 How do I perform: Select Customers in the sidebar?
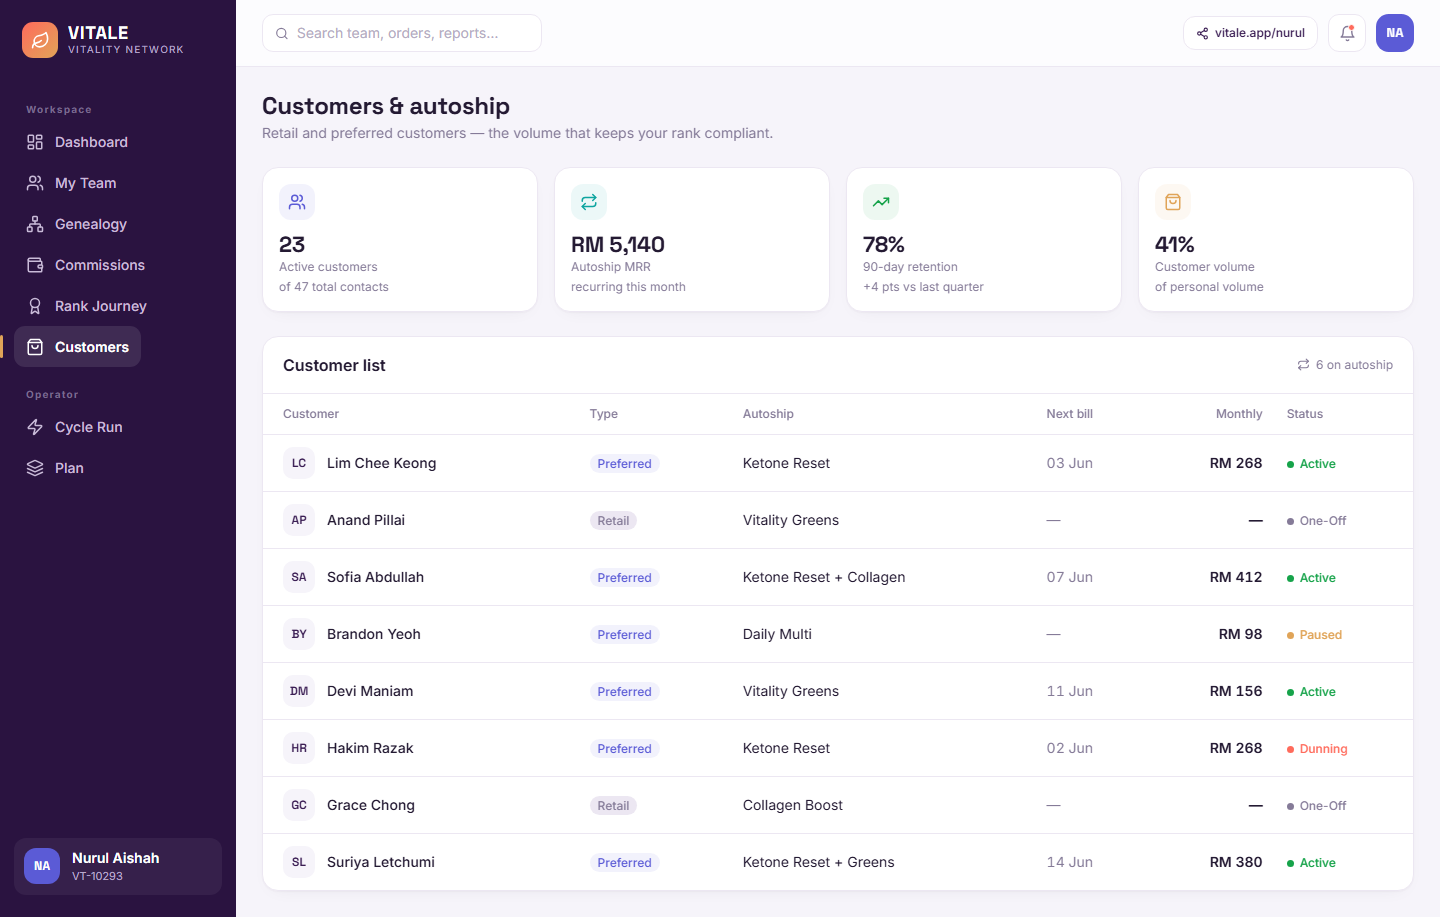tap(78, 347)
